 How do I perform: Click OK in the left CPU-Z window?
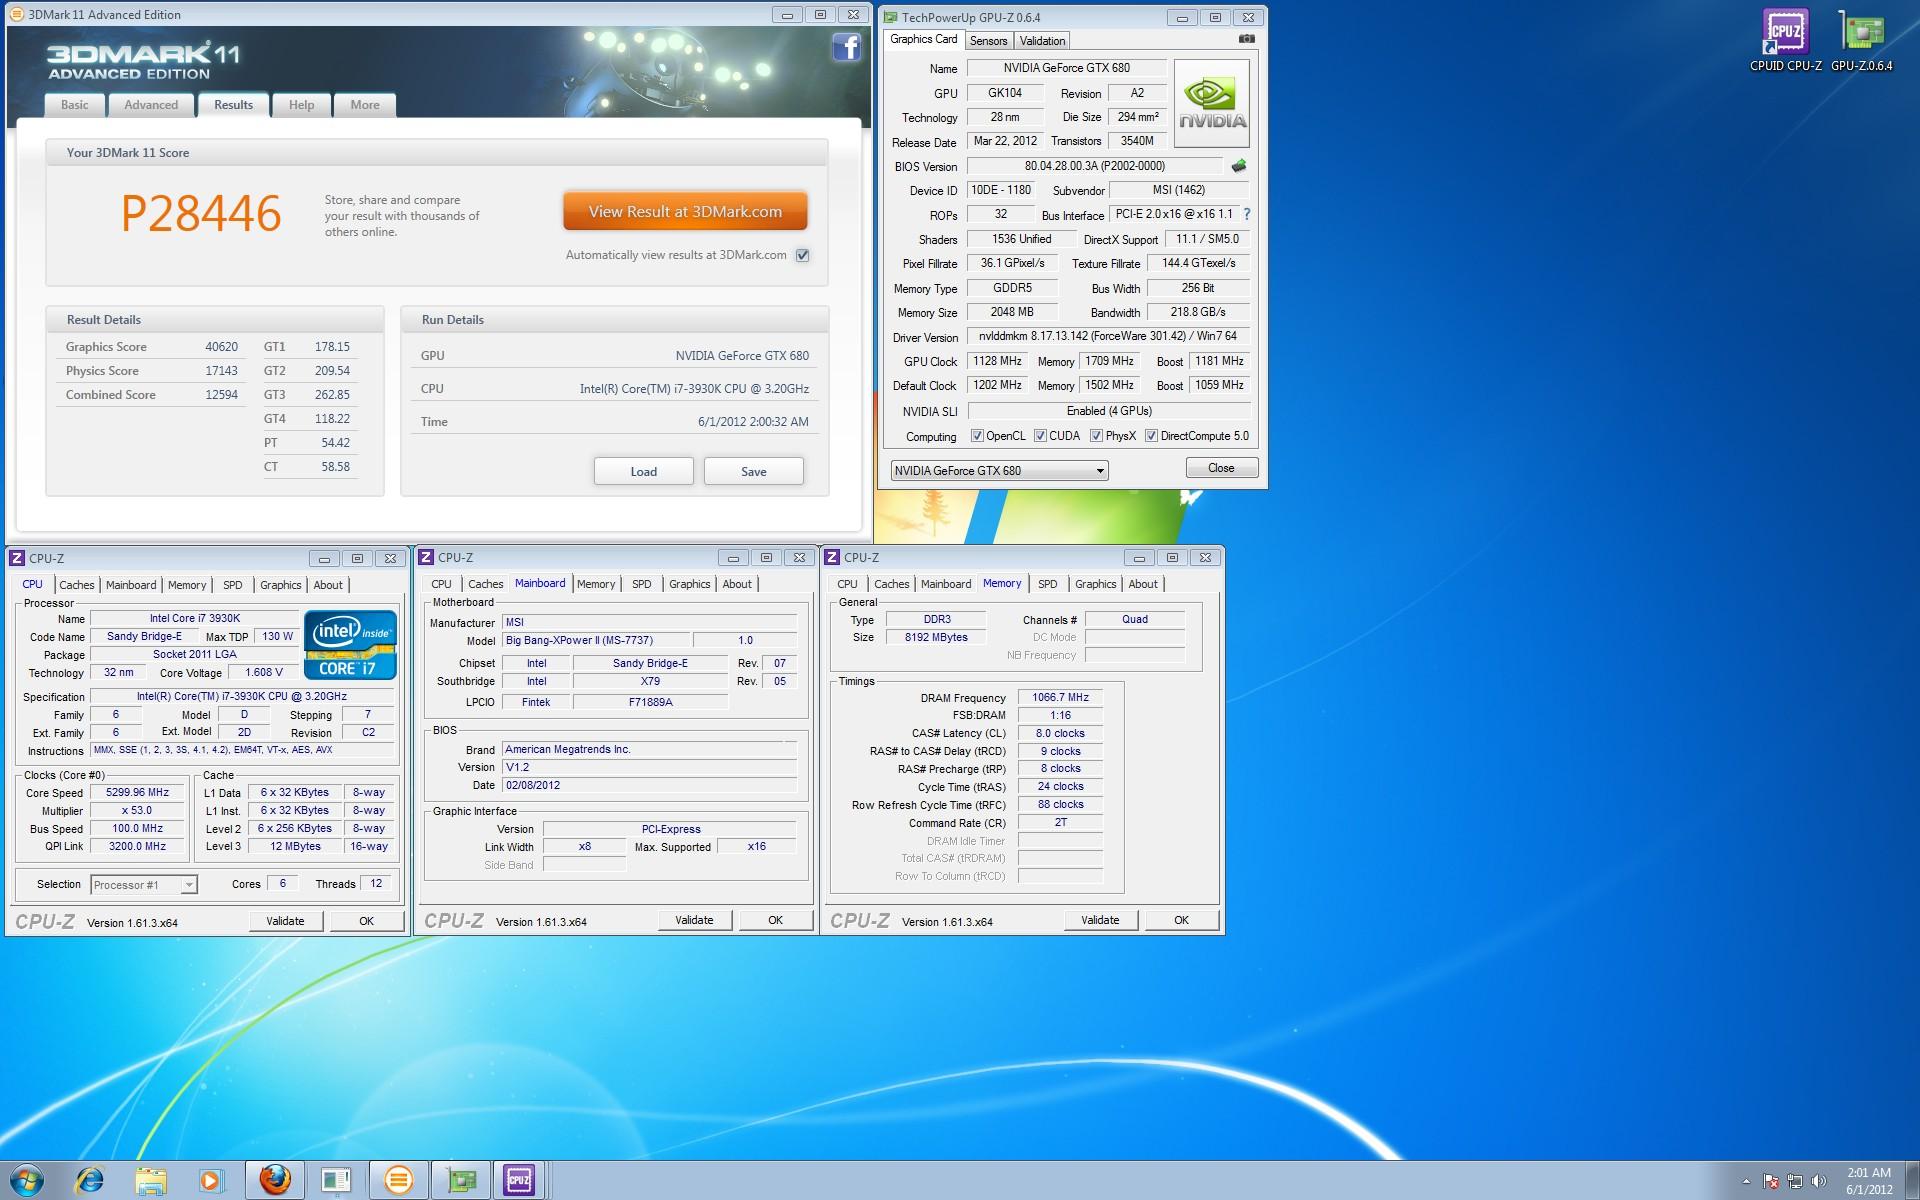(x=366, y=921)
